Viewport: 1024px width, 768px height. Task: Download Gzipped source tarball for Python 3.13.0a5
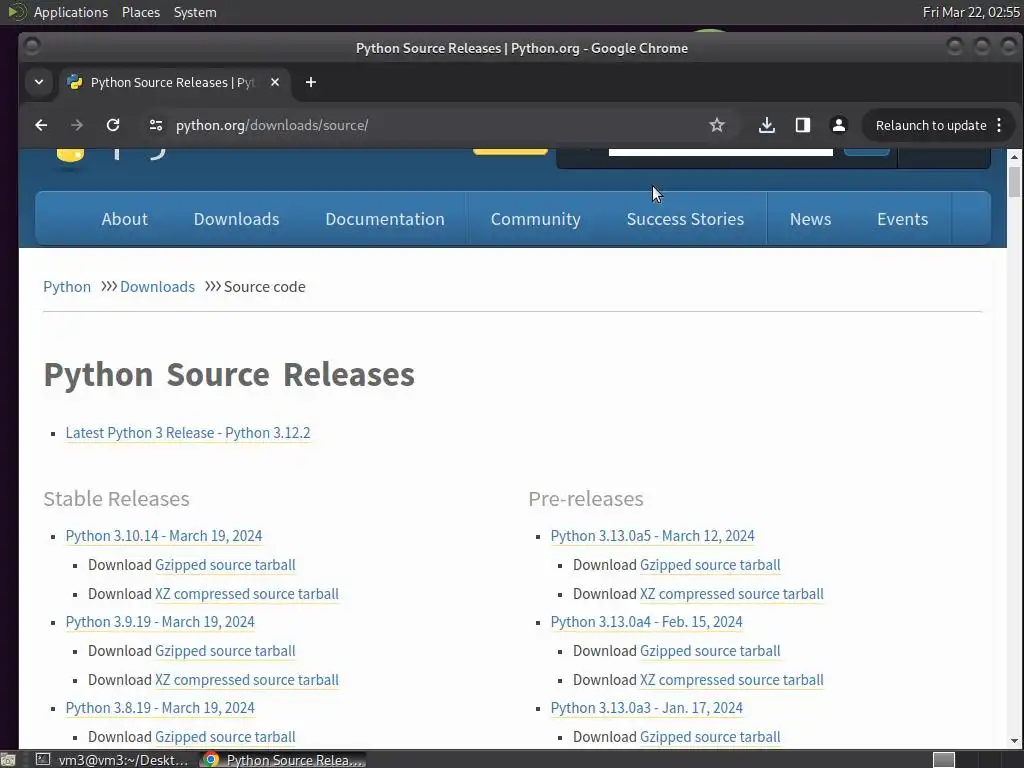tap(710, 565)
